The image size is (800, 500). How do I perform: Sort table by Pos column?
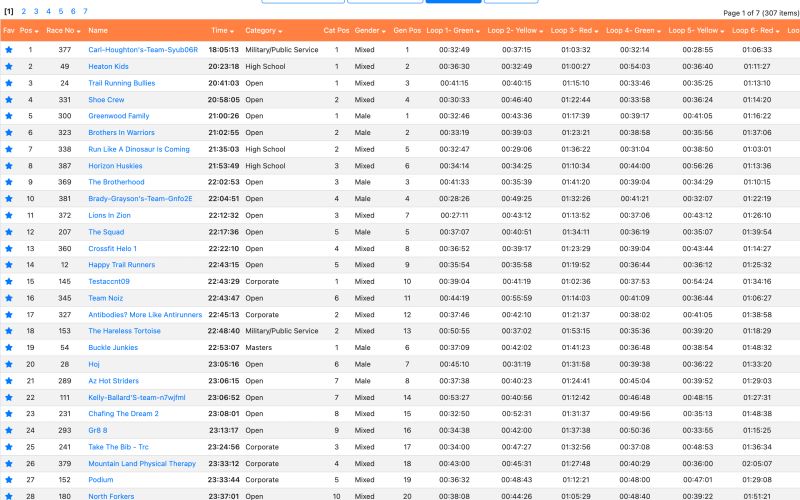click(29, 31)
